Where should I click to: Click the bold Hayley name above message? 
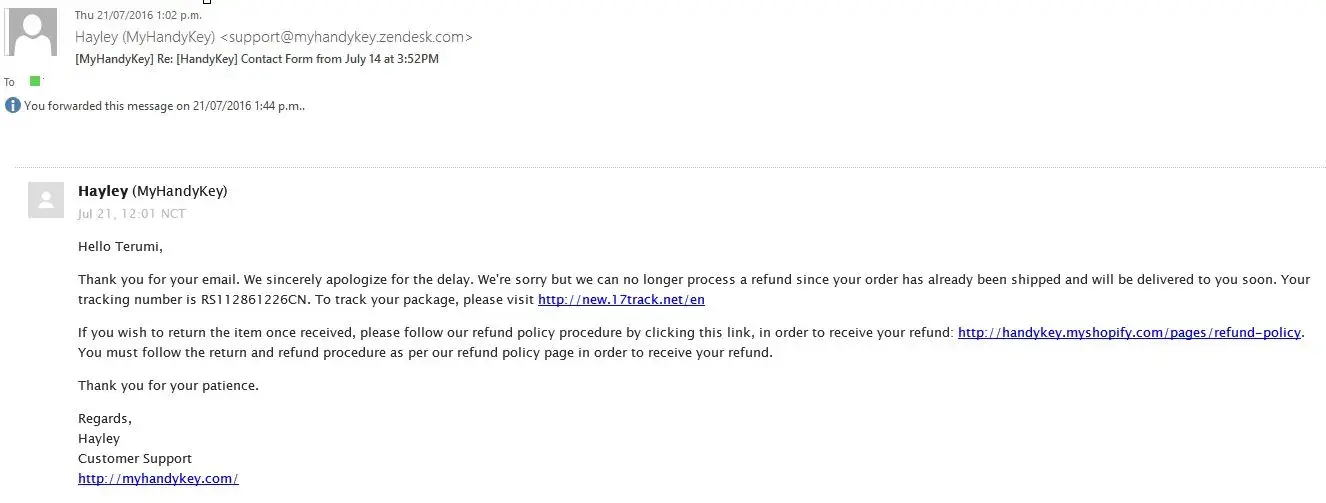click(103, 191)
